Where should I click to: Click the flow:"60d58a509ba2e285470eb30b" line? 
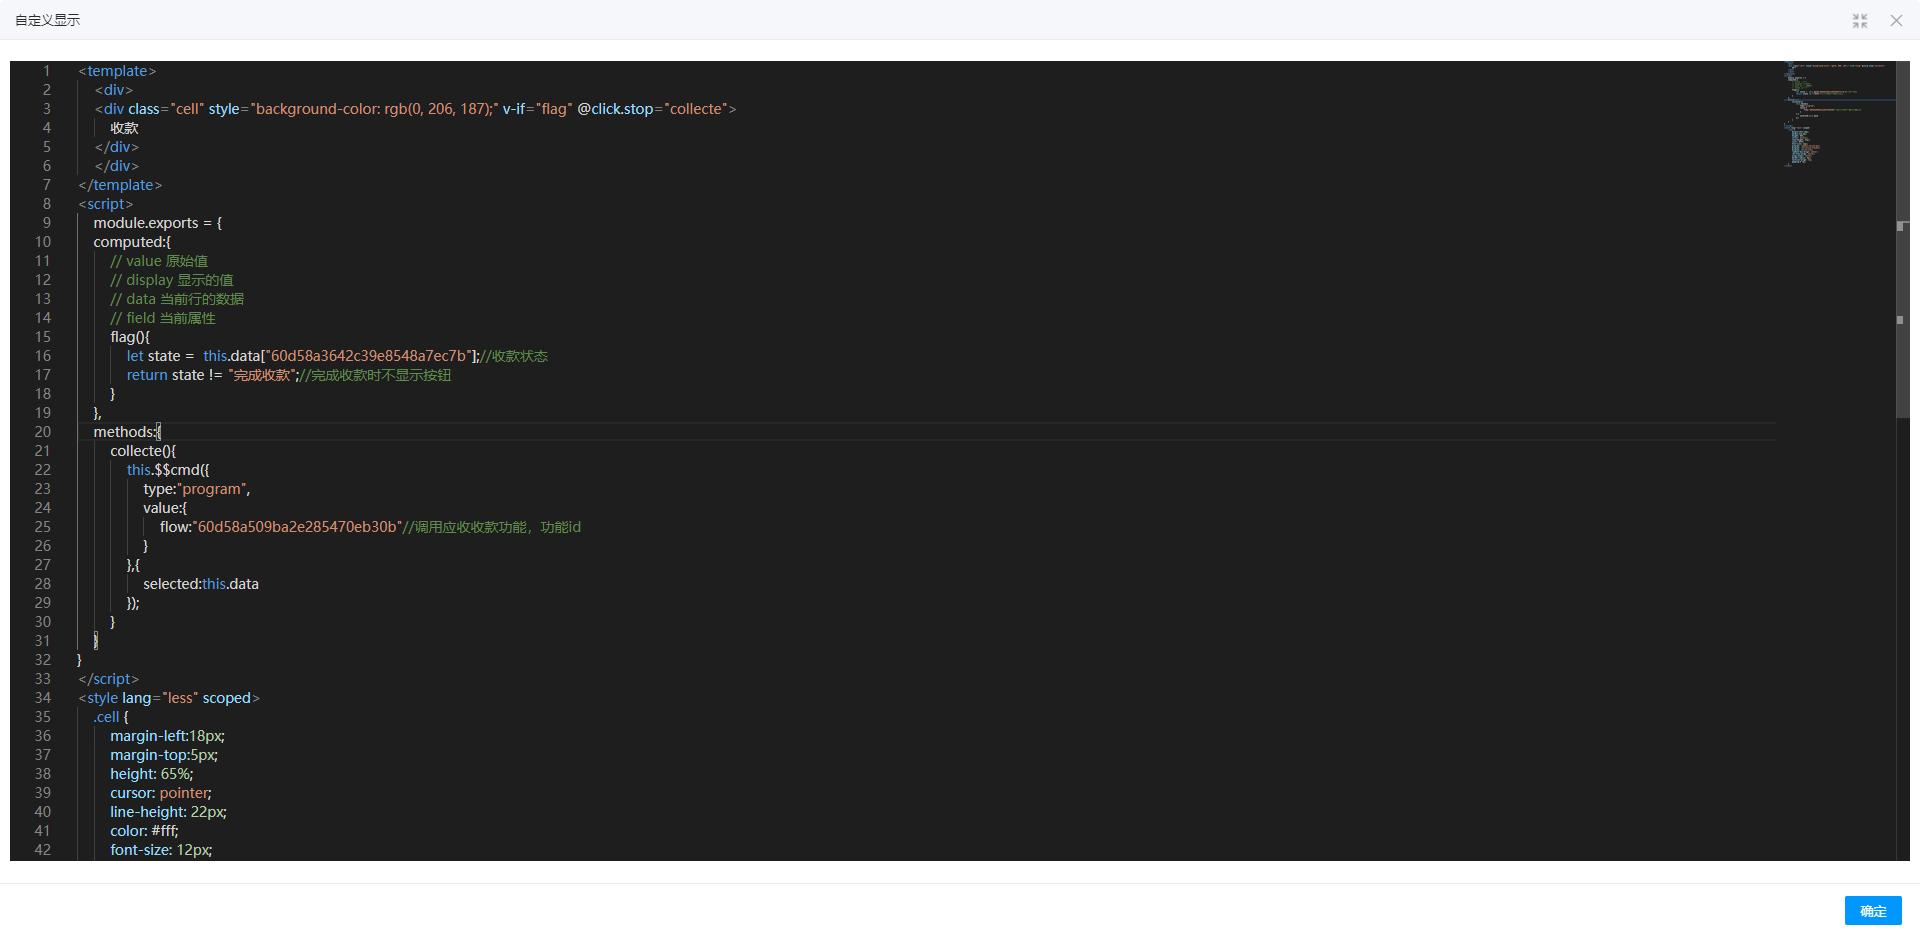[370, 527]
